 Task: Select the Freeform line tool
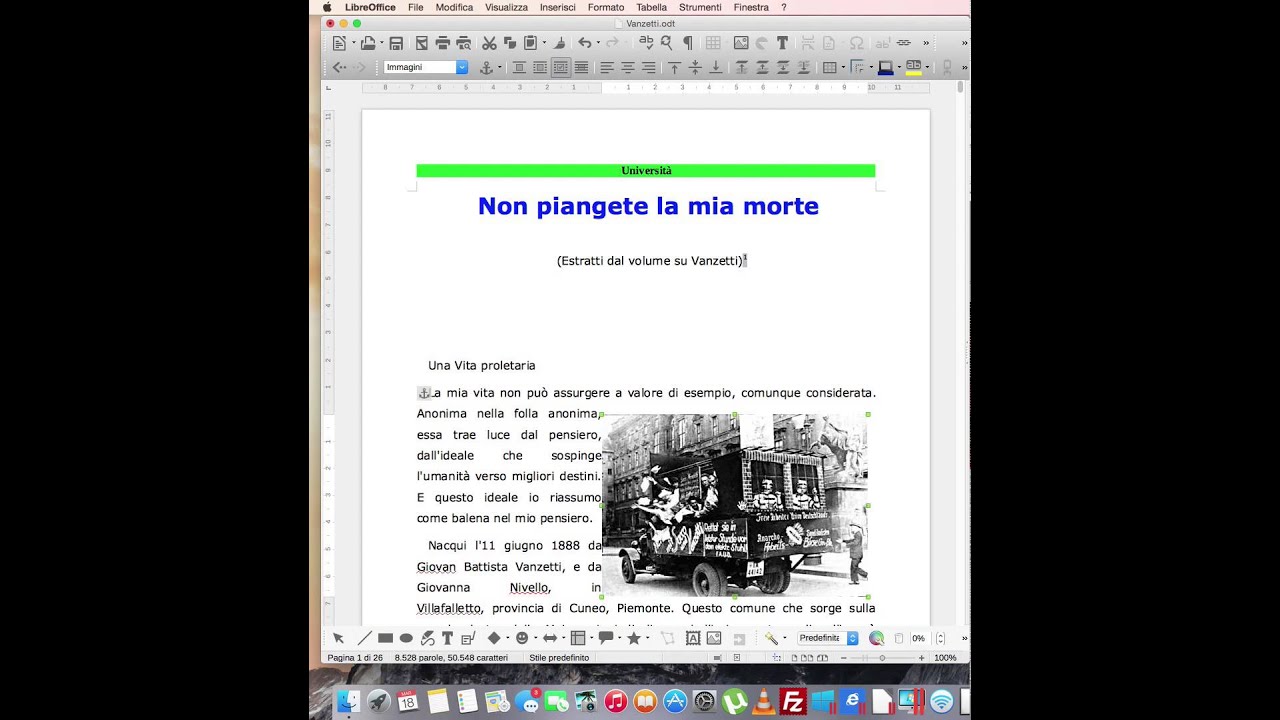427,638
